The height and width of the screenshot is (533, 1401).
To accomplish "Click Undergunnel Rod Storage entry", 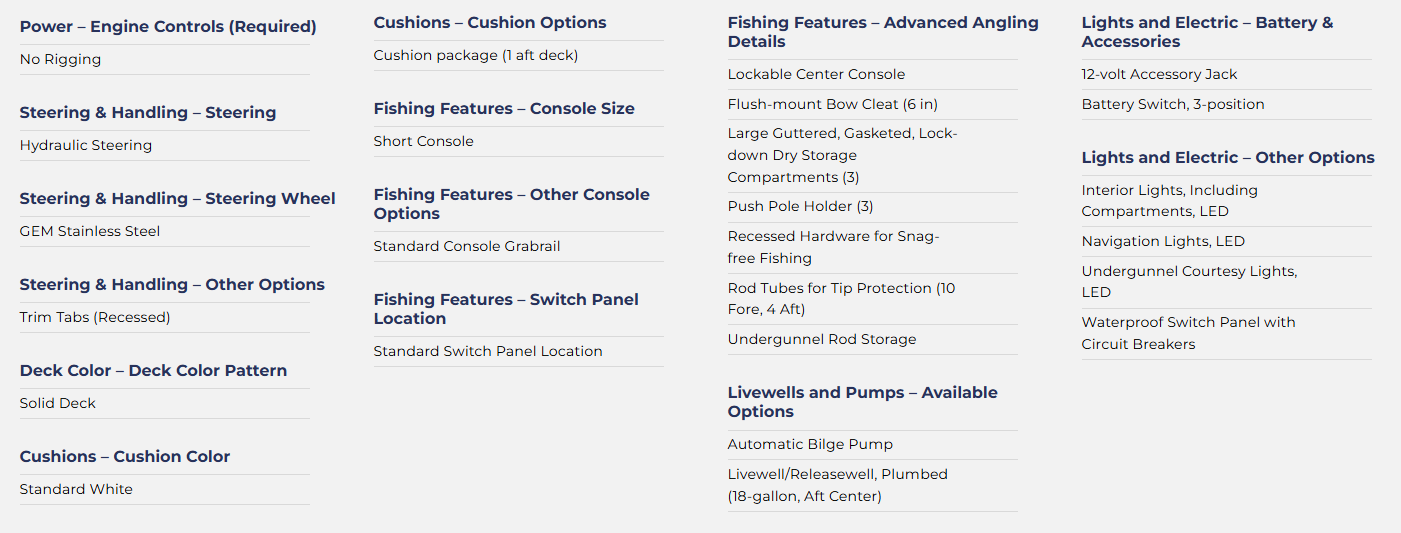I will click(x=822, y=339).
